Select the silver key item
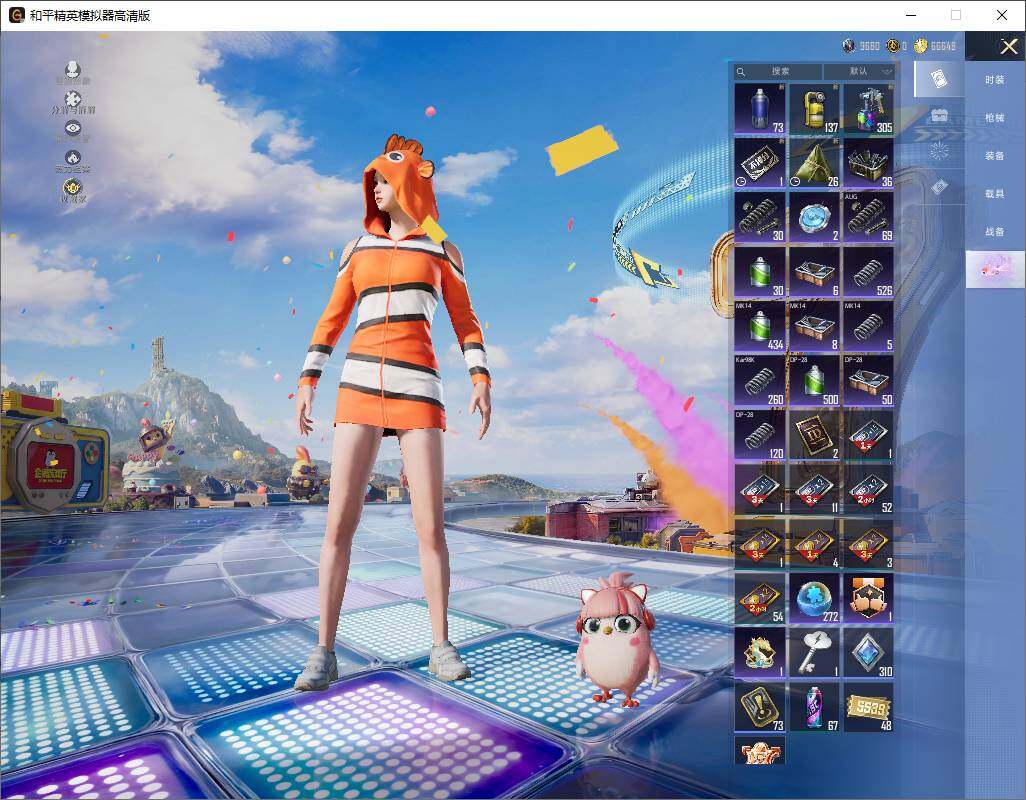Screen dimensions: 1026x800 pyautogui.click(x=814, y=653)
